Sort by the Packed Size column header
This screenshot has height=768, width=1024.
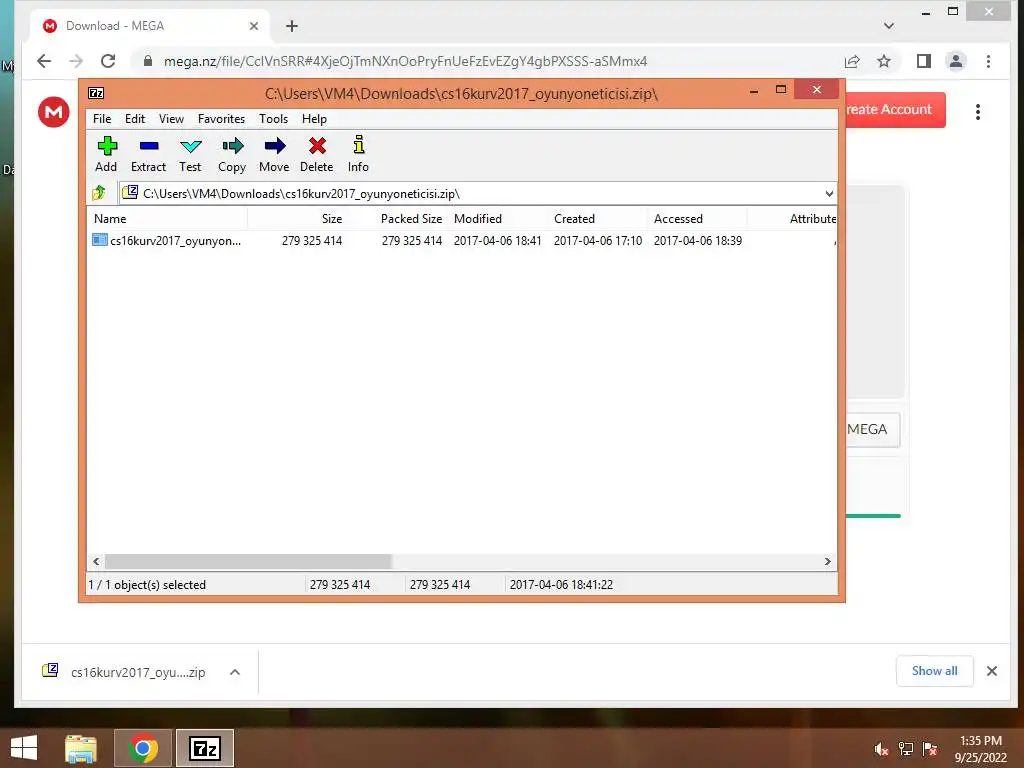[x=398, y=219]
